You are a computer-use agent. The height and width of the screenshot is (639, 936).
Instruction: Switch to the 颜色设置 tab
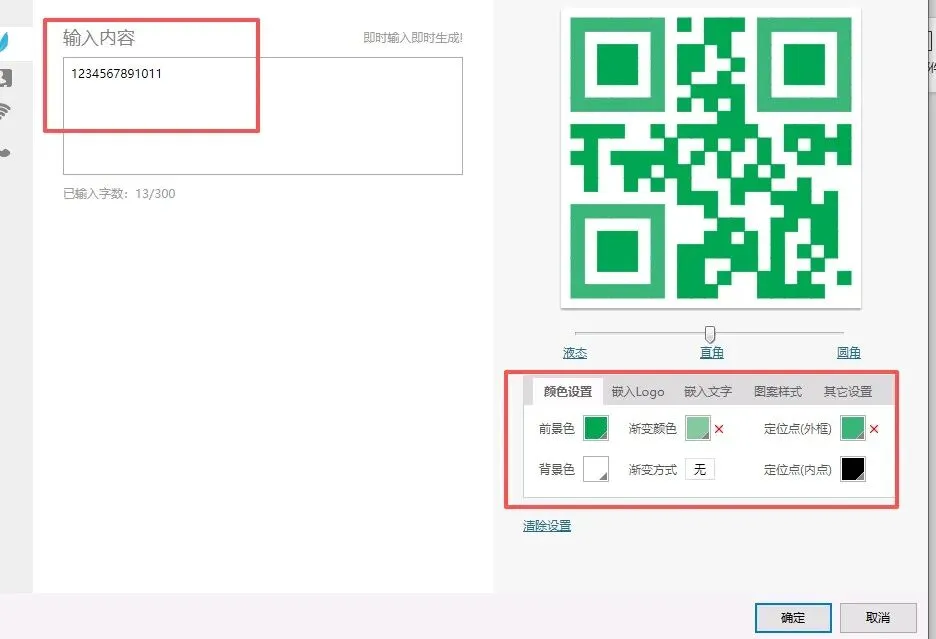tap(568, 391)
